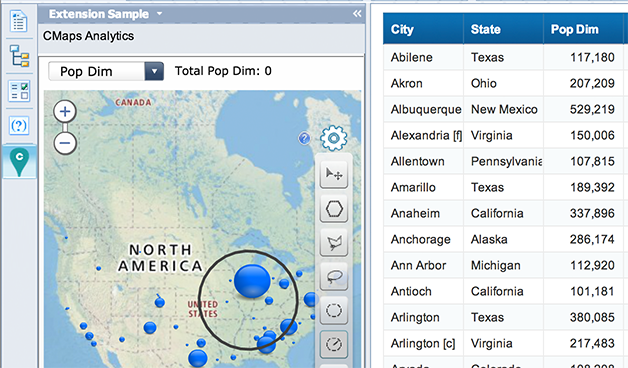Open the hierarchy tree panel icon
628x368 pixels.
pos(19,56)
